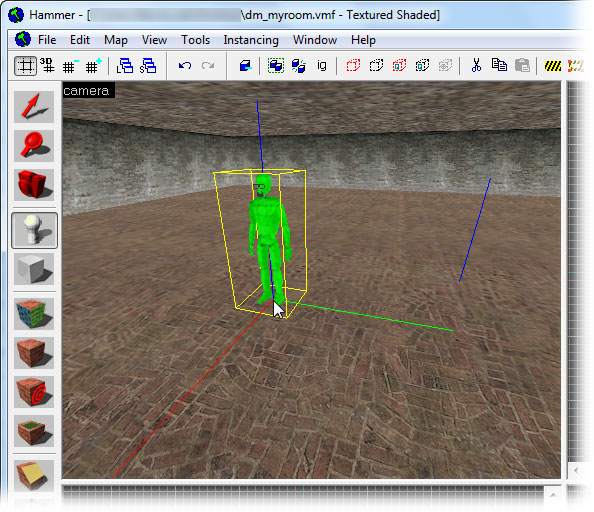Screen dimensions: 594x512
Task: Click the black dashed box with Q icon
Action: coord(422,66)
